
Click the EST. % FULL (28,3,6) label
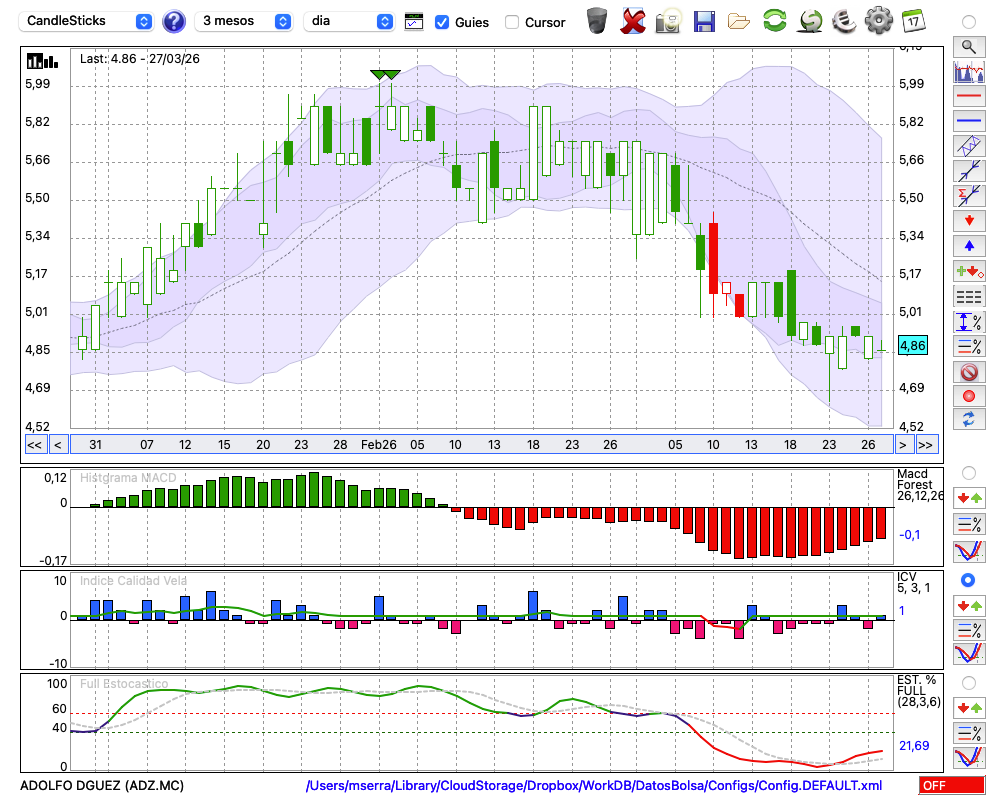[x=919, y=691]
